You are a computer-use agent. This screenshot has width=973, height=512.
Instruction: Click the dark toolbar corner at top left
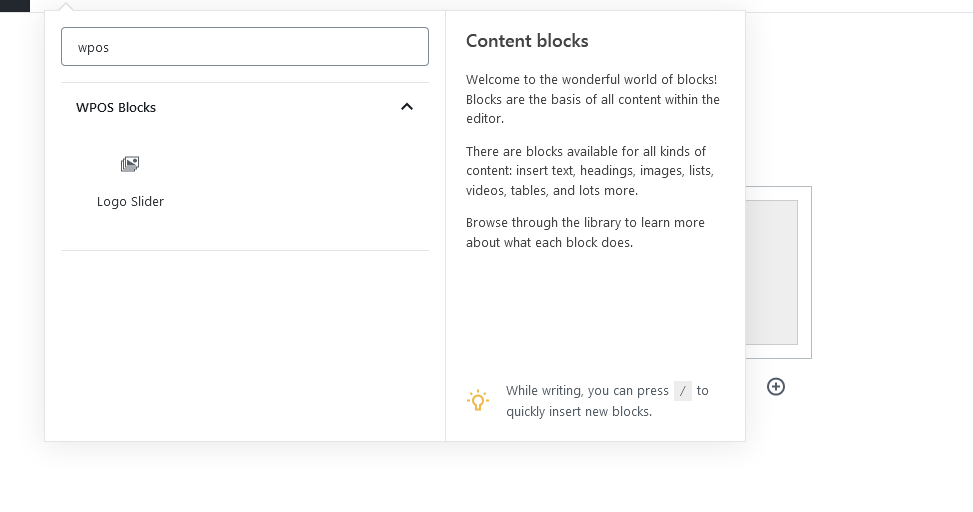tap(14, 5)
